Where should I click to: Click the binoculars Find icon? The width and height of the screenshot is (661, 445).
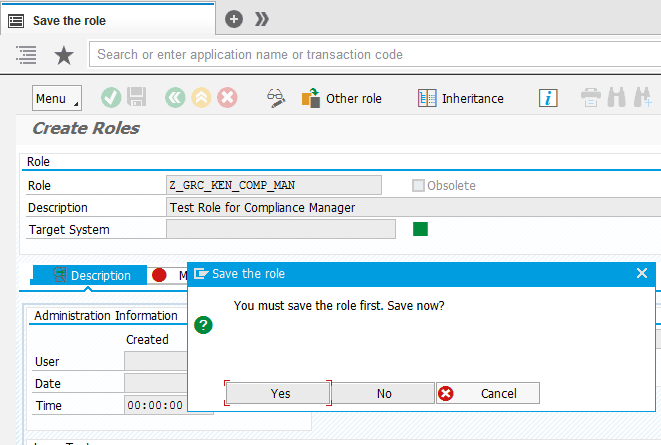pos(616,98)
